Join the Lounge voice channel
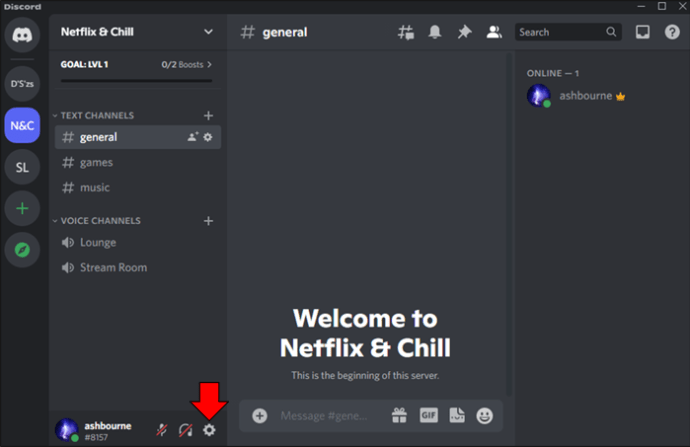690x447 pixels. click(x=138, y=242)
